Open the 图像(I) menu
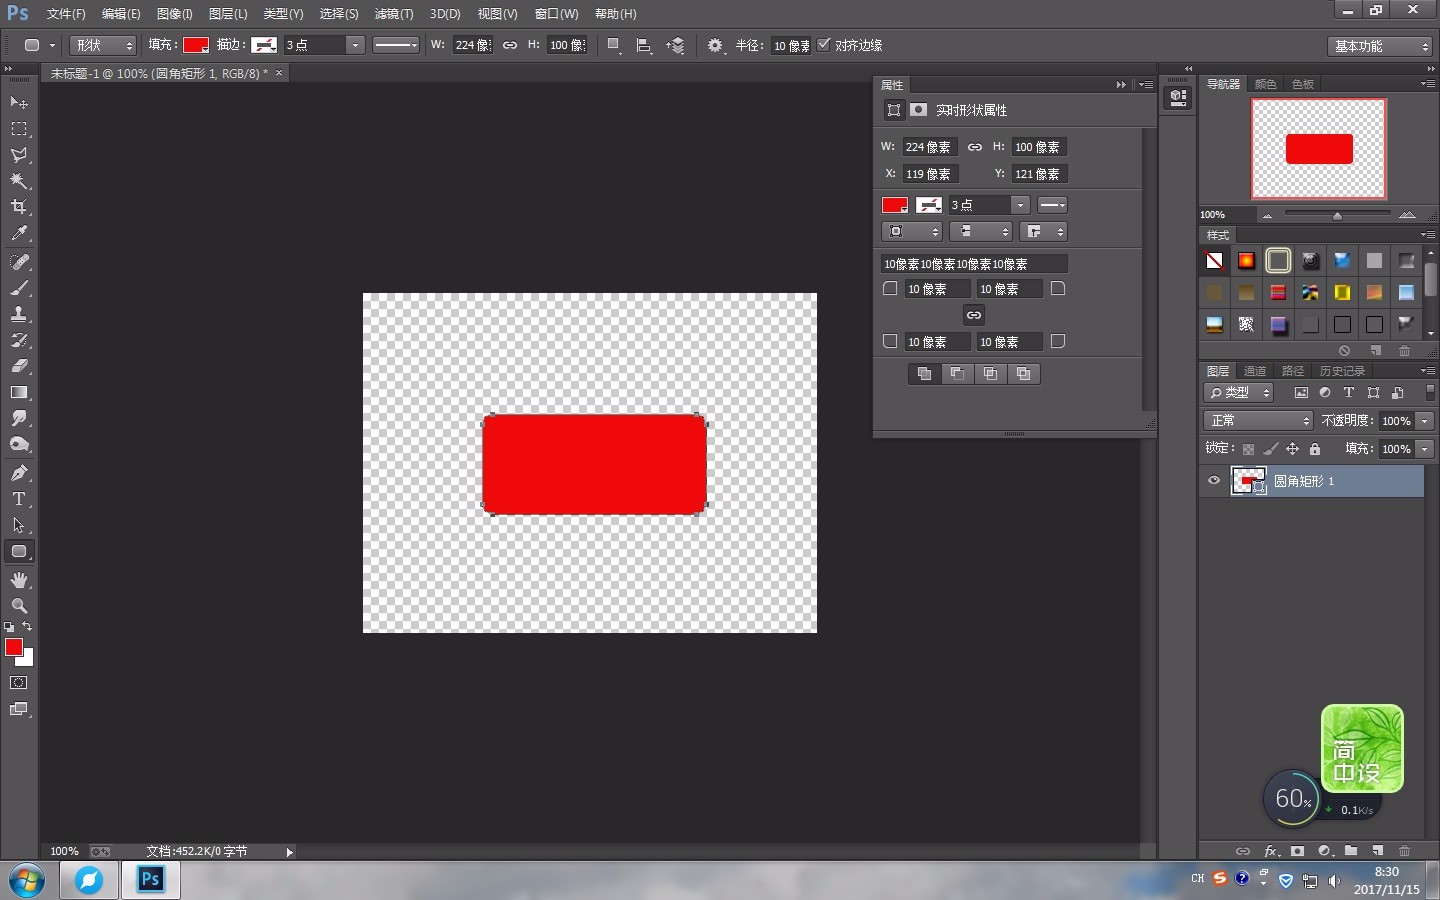 pos(175,14)
